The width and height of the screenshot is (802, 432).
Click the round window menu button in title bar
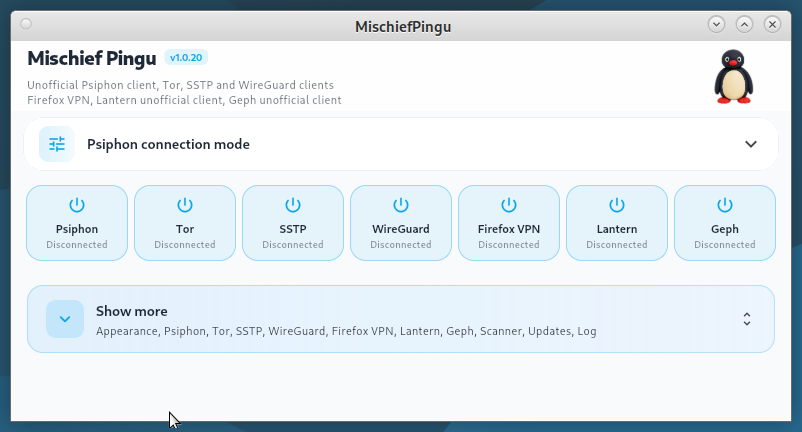coord(26,24)
